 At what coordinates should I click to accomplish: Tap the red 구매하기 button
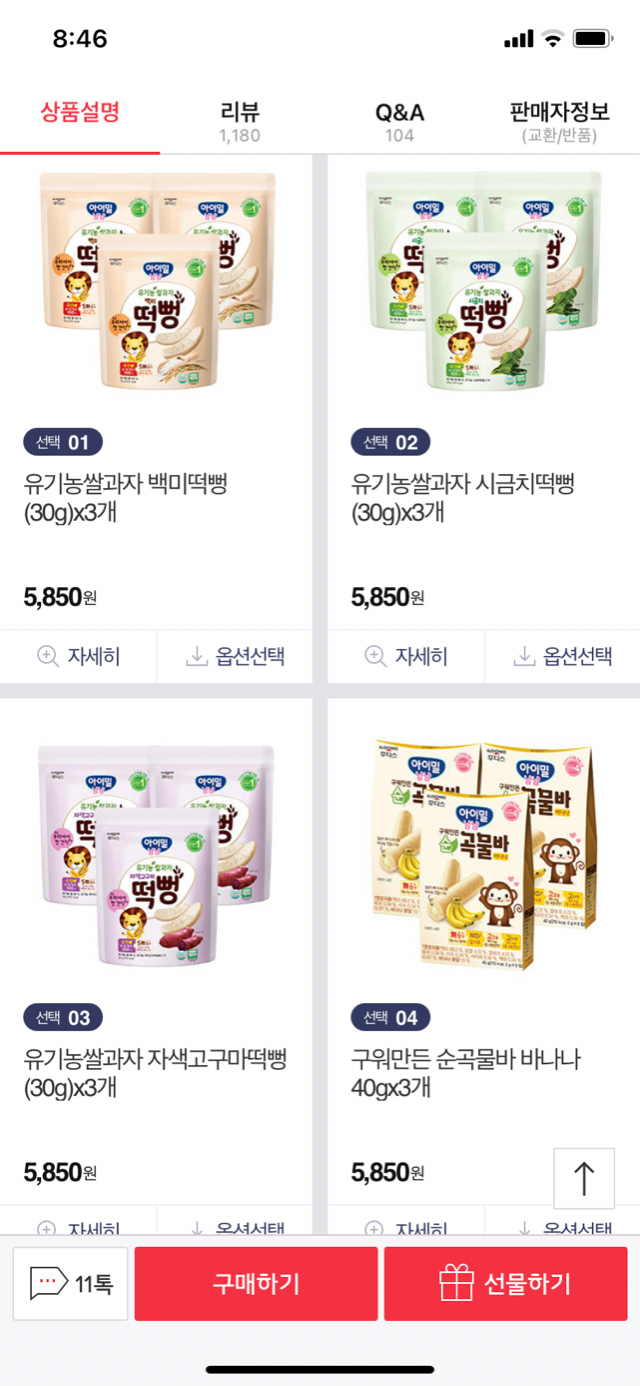(256, 1284)
